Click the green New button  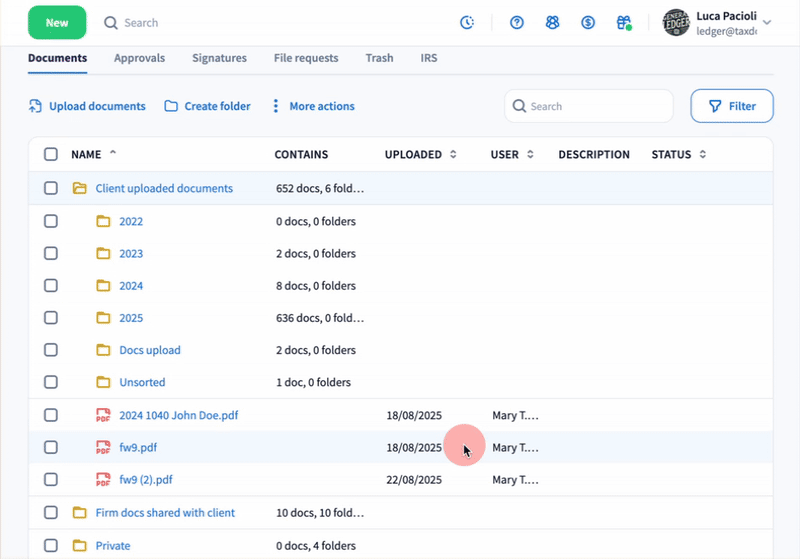click(57, 22)
